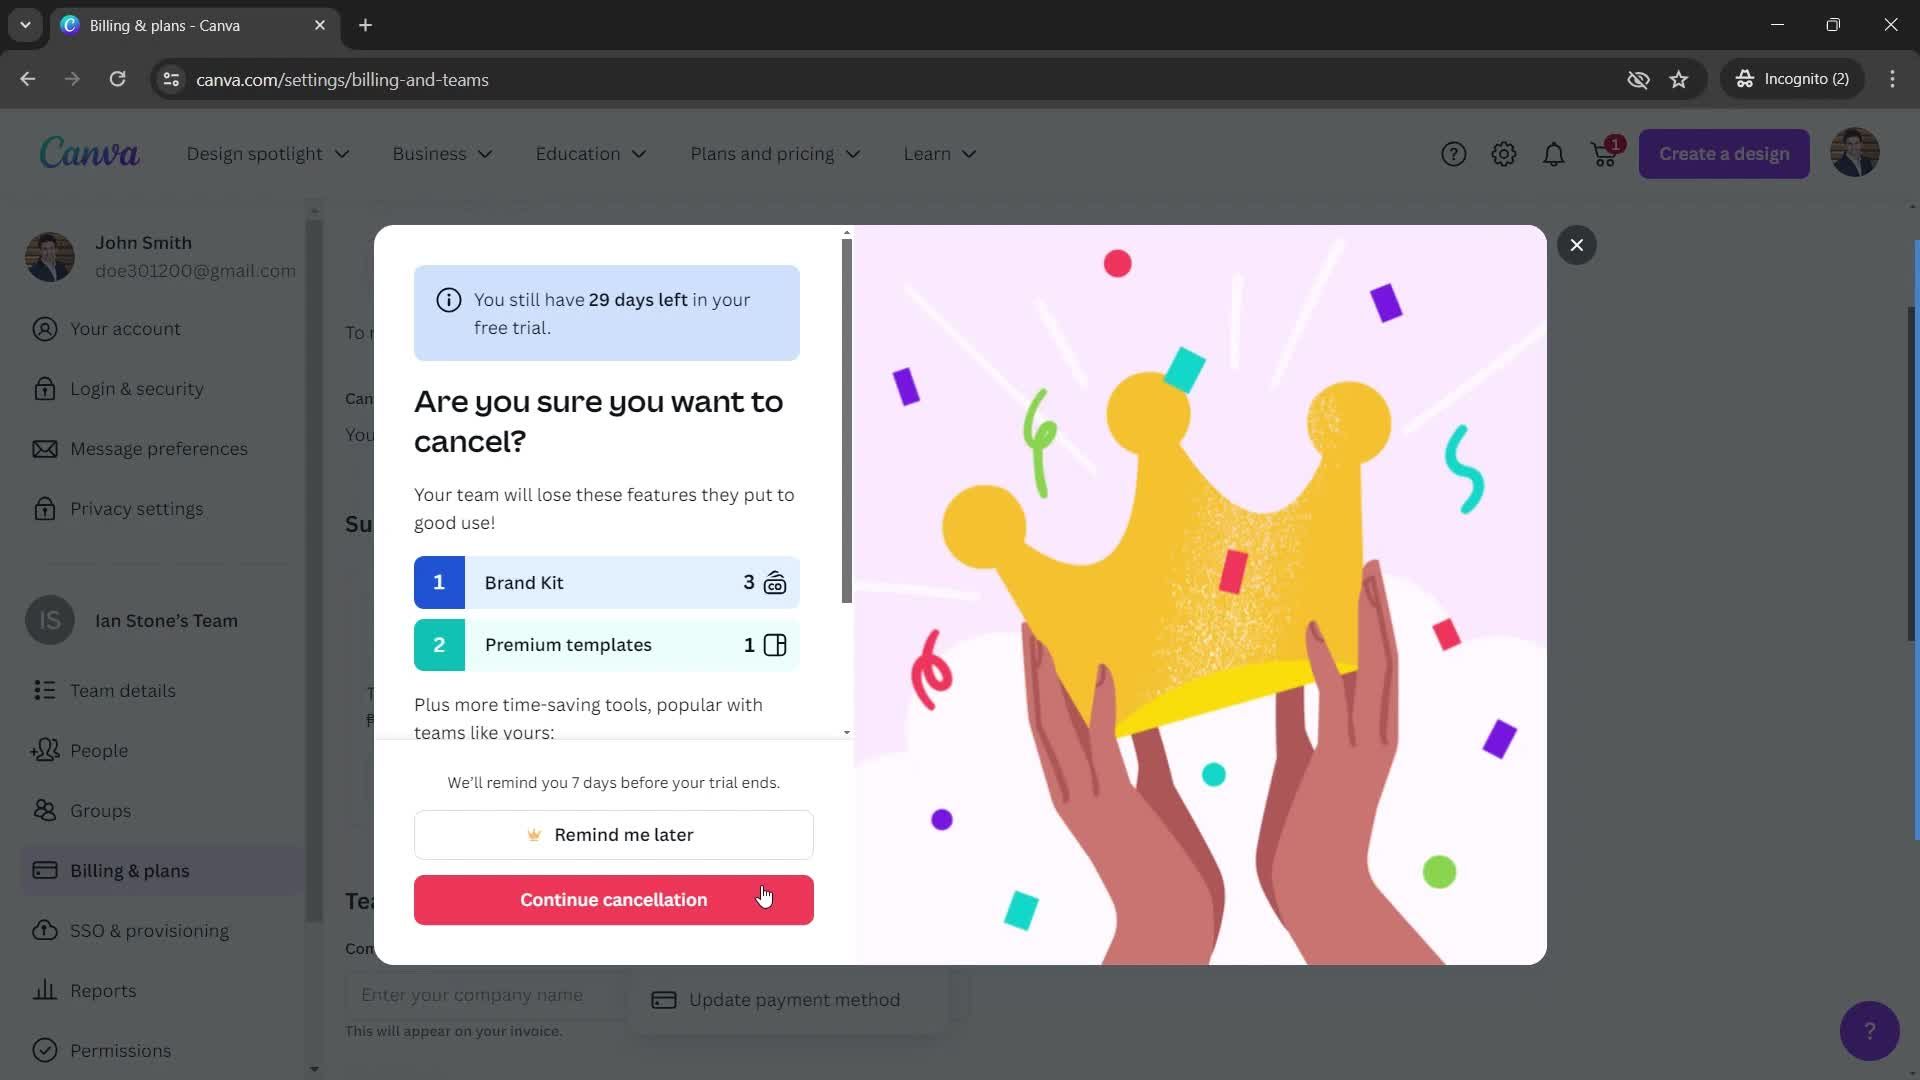Close the cancellation modal
The width and height of the screenshot is (1920, 1080).
1578,244
